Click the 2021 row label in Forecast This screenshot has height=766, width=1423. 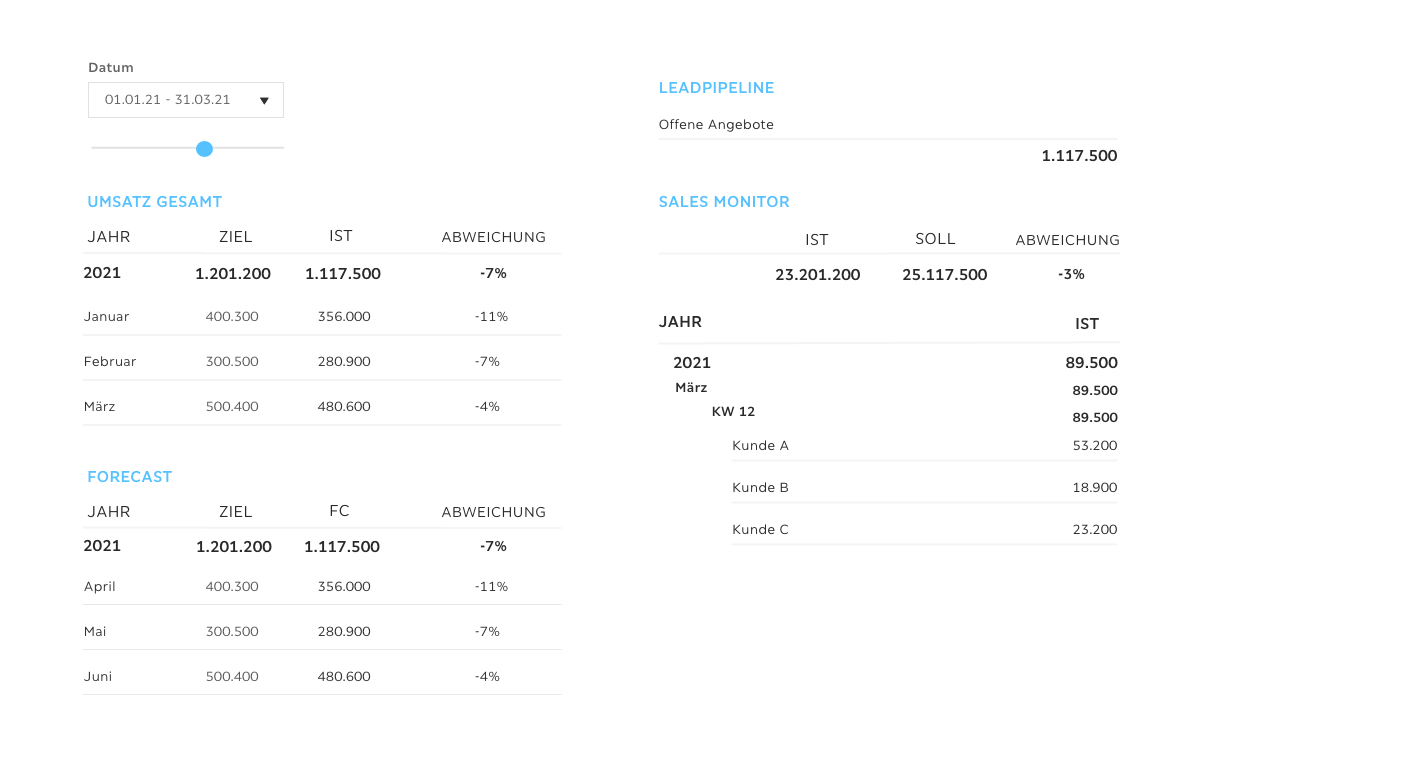[x=102, y=546]
